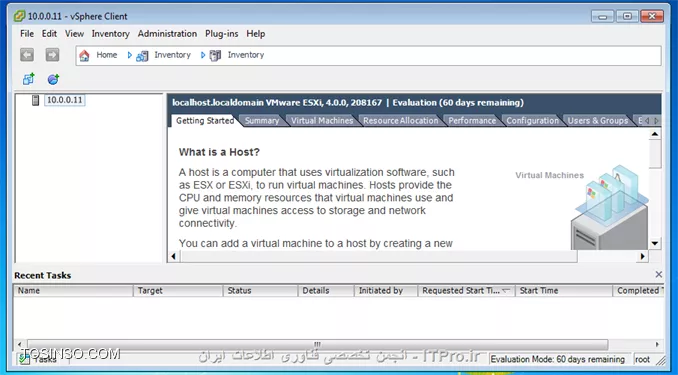Click the vSphere Client title bar logo
This screenshot has height=375, width=678.
19,16
